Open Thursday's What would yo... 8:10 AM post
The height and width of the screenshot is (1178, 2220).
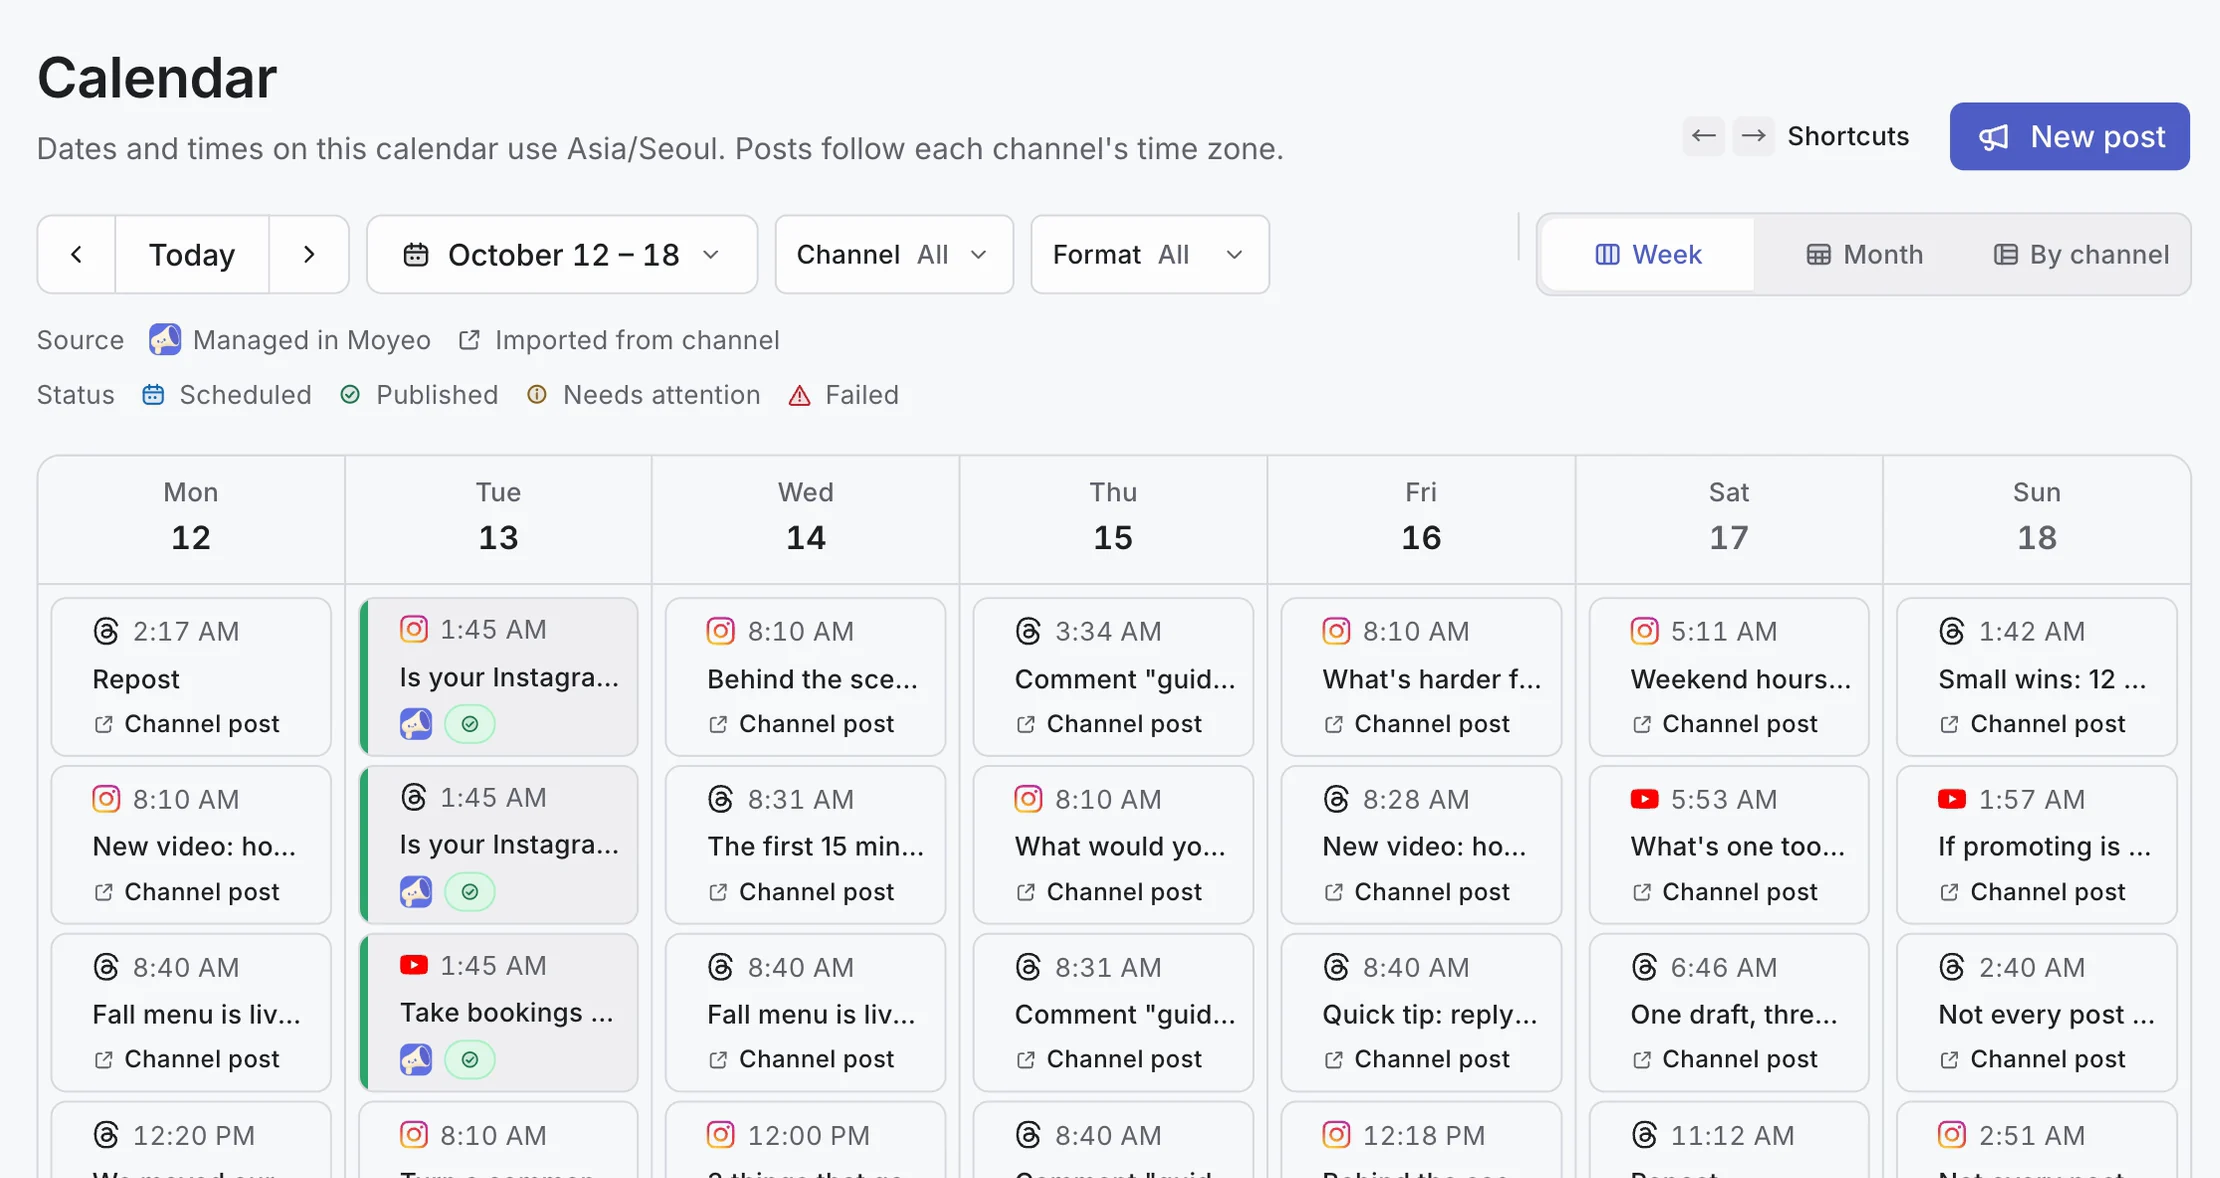1113,845
